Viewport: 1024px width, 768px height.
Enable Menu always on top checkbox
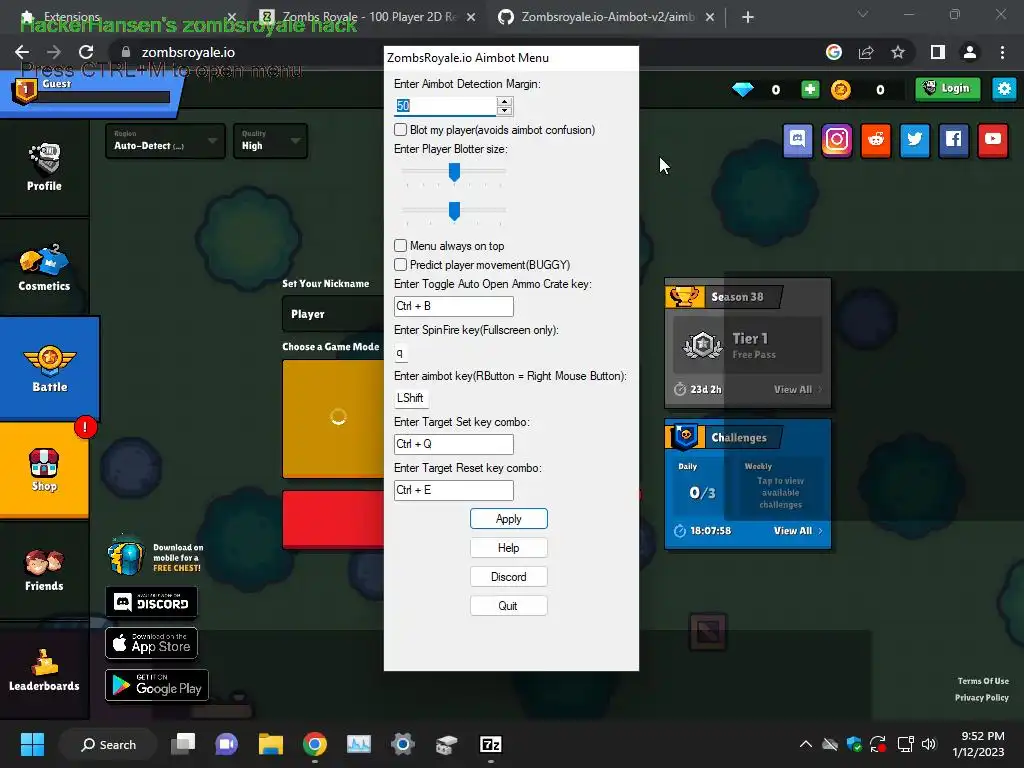[401, 246]
